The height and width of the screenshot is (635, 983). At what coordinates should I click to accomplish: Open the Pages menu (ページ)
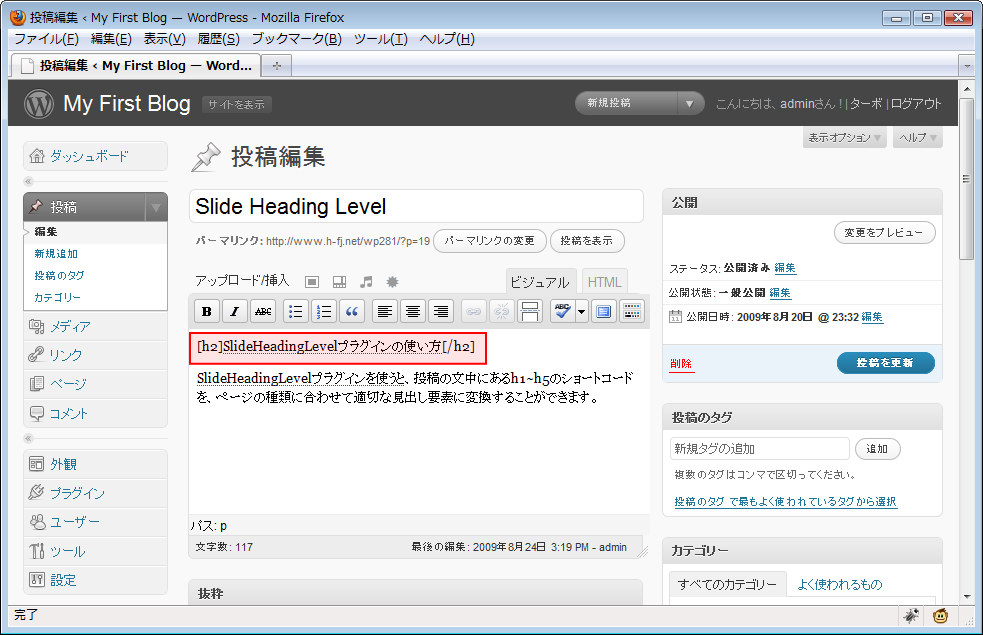[95, 384]
